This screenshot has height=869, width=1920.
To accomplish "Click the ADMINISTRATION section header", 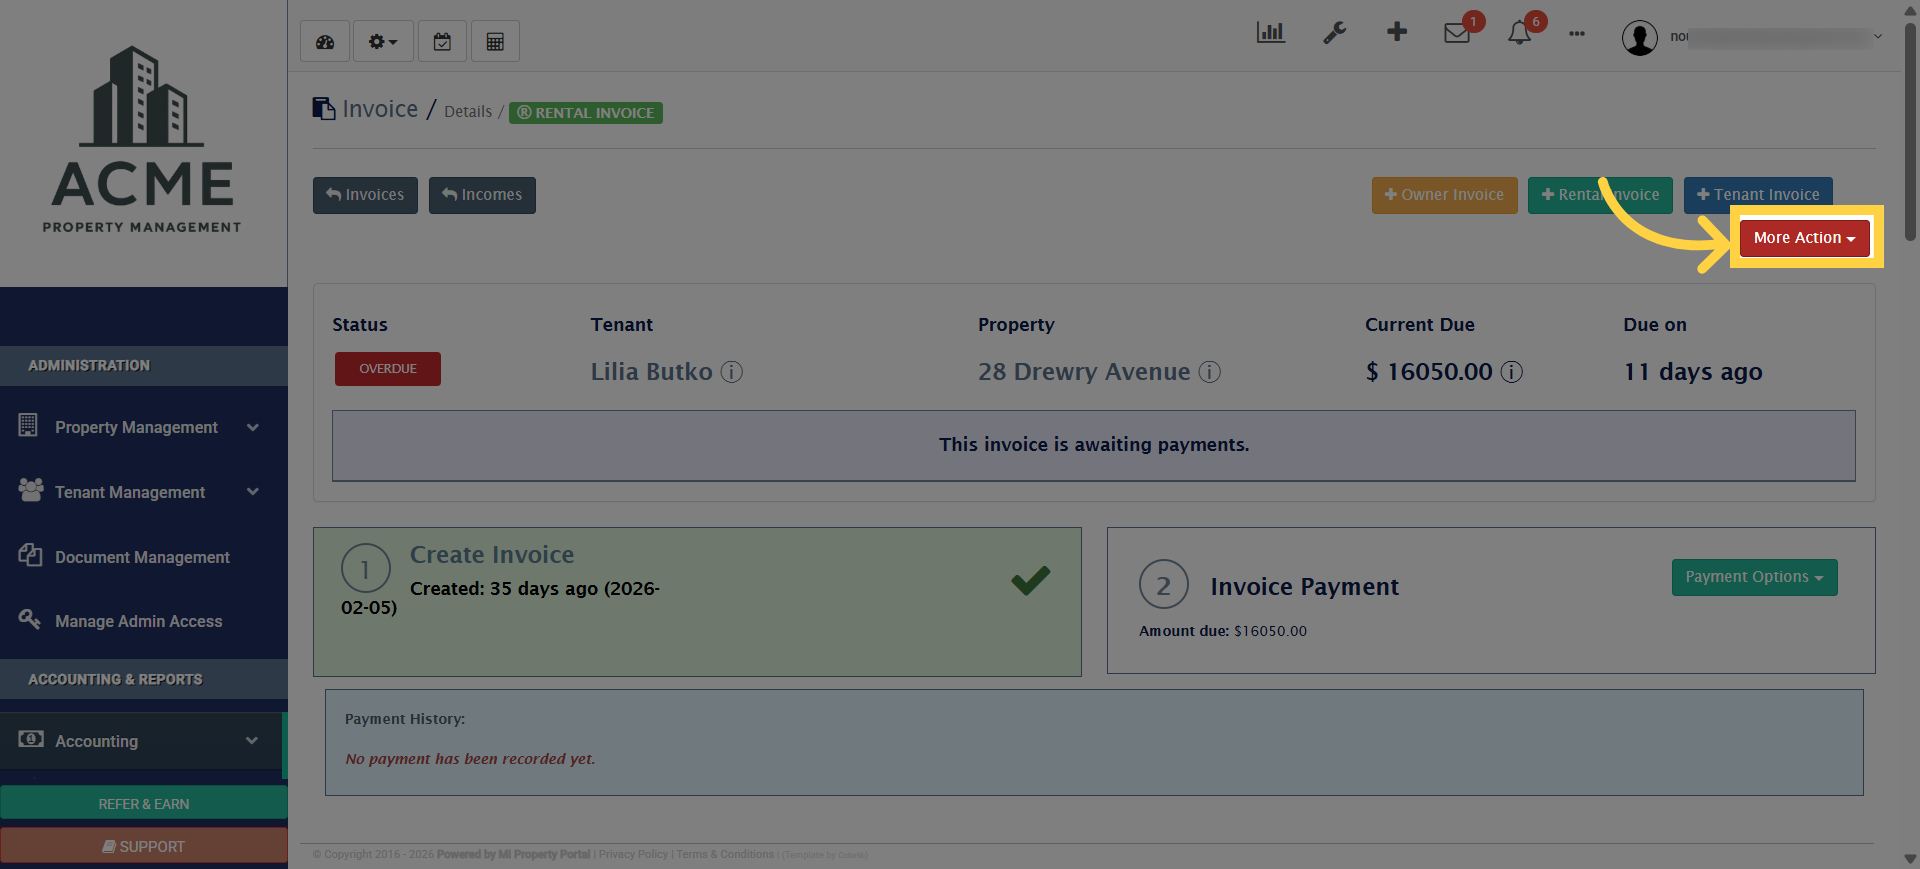I will click(144, 366).
